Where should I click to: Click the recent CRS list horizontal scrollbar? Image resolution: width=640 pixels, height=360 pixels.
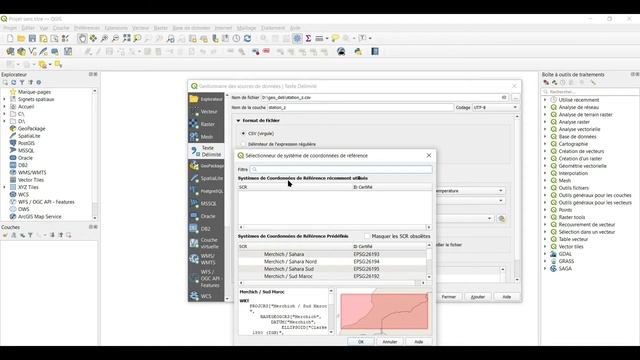pos(335,227)
